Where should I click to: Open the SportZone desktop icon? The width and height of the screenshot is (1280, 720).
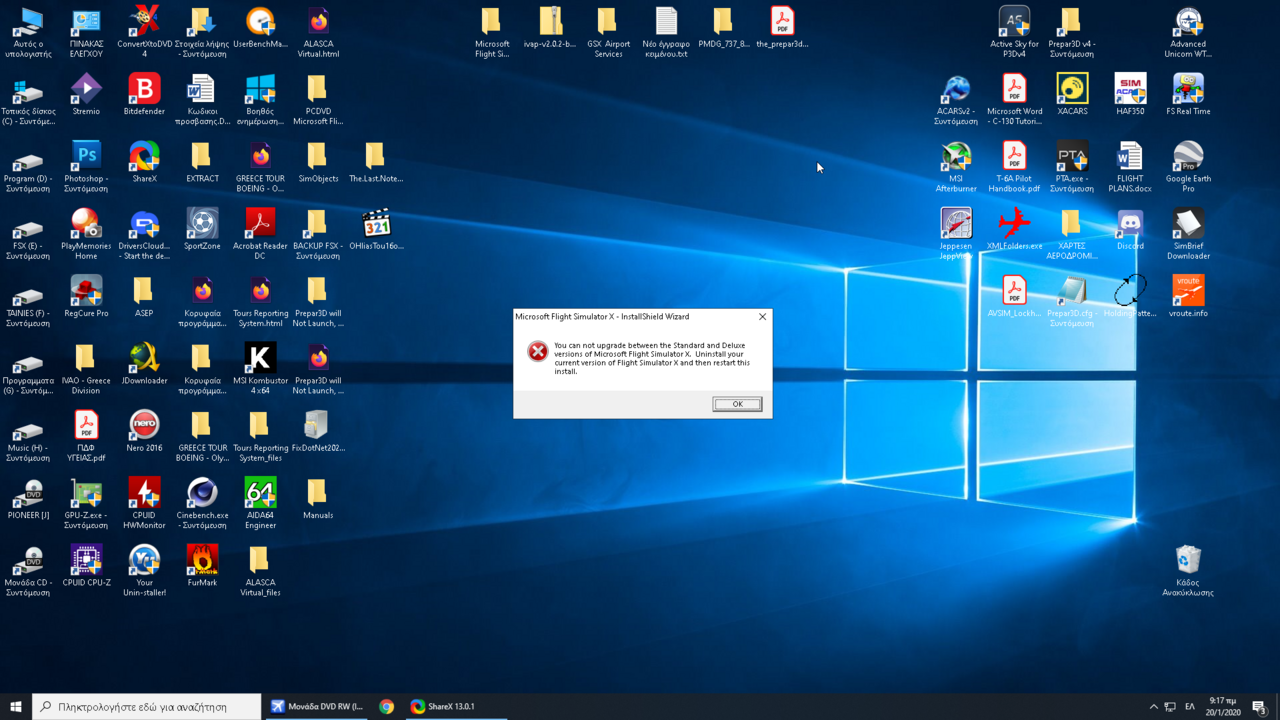pos(202,228)
